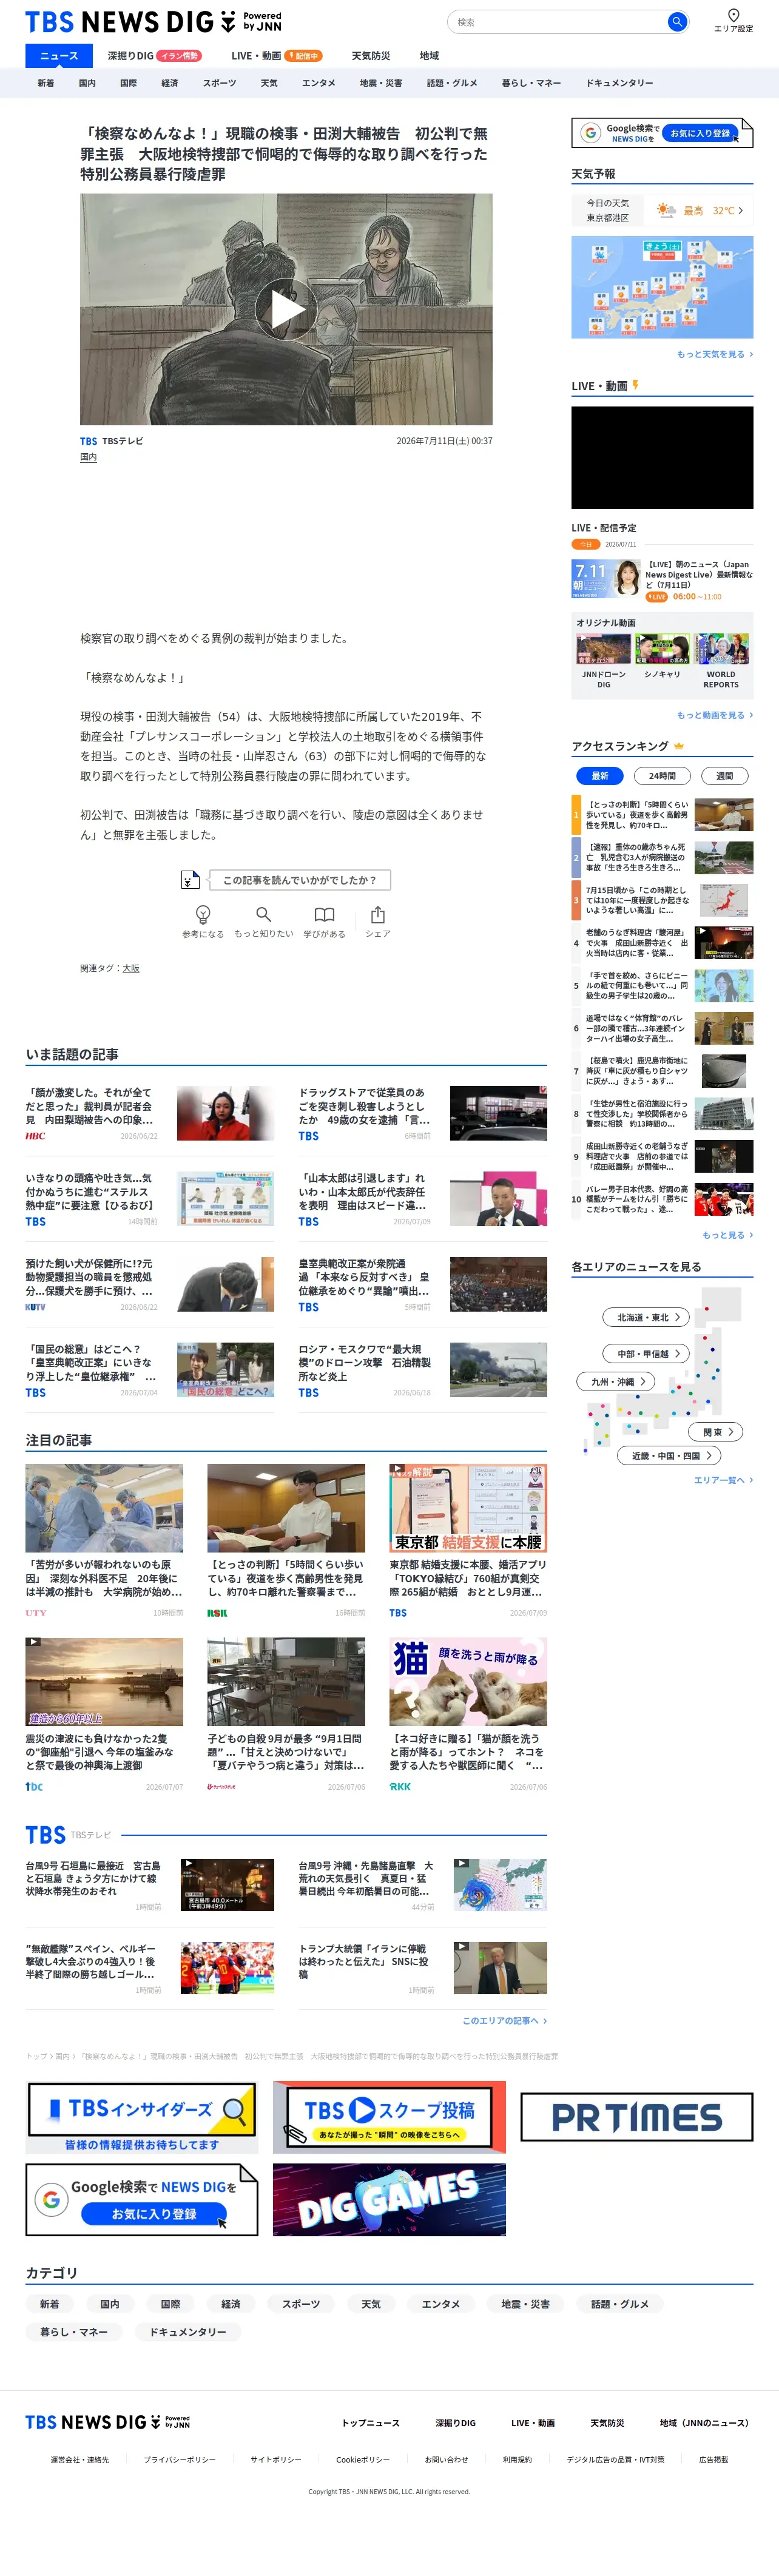Image resolution: width=779 pixels, height=2576 pixels.
Task: Select 新着 in the top sub-navigation
Action: click(x=46, y=83)
